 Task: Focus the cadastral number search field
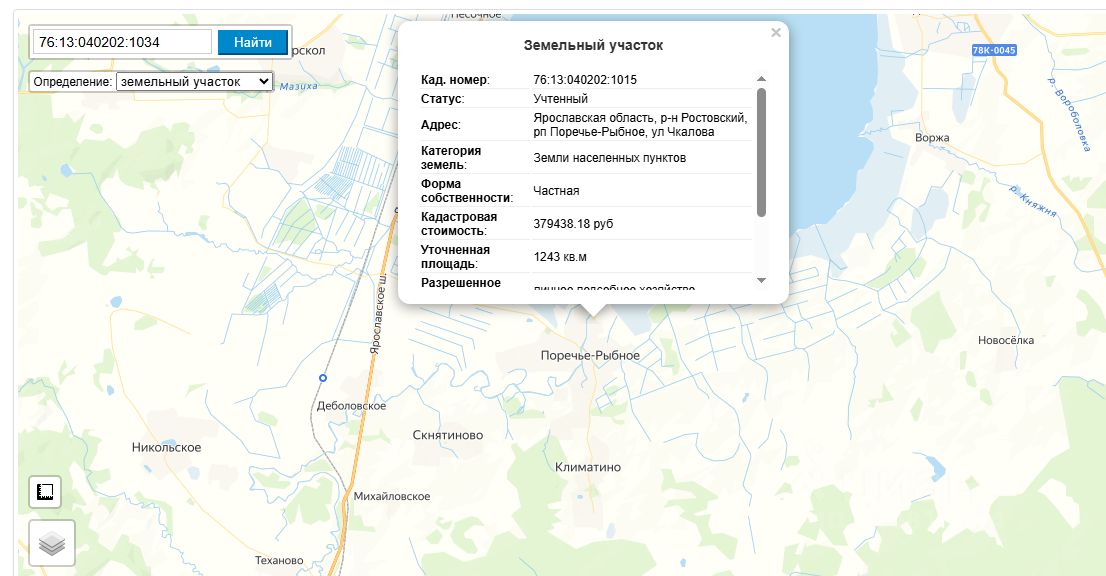tap(122, 42)
